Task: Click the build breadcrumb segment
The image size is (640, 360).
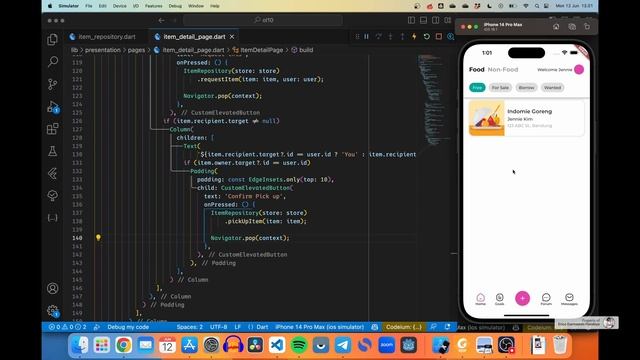Action: 306,50
